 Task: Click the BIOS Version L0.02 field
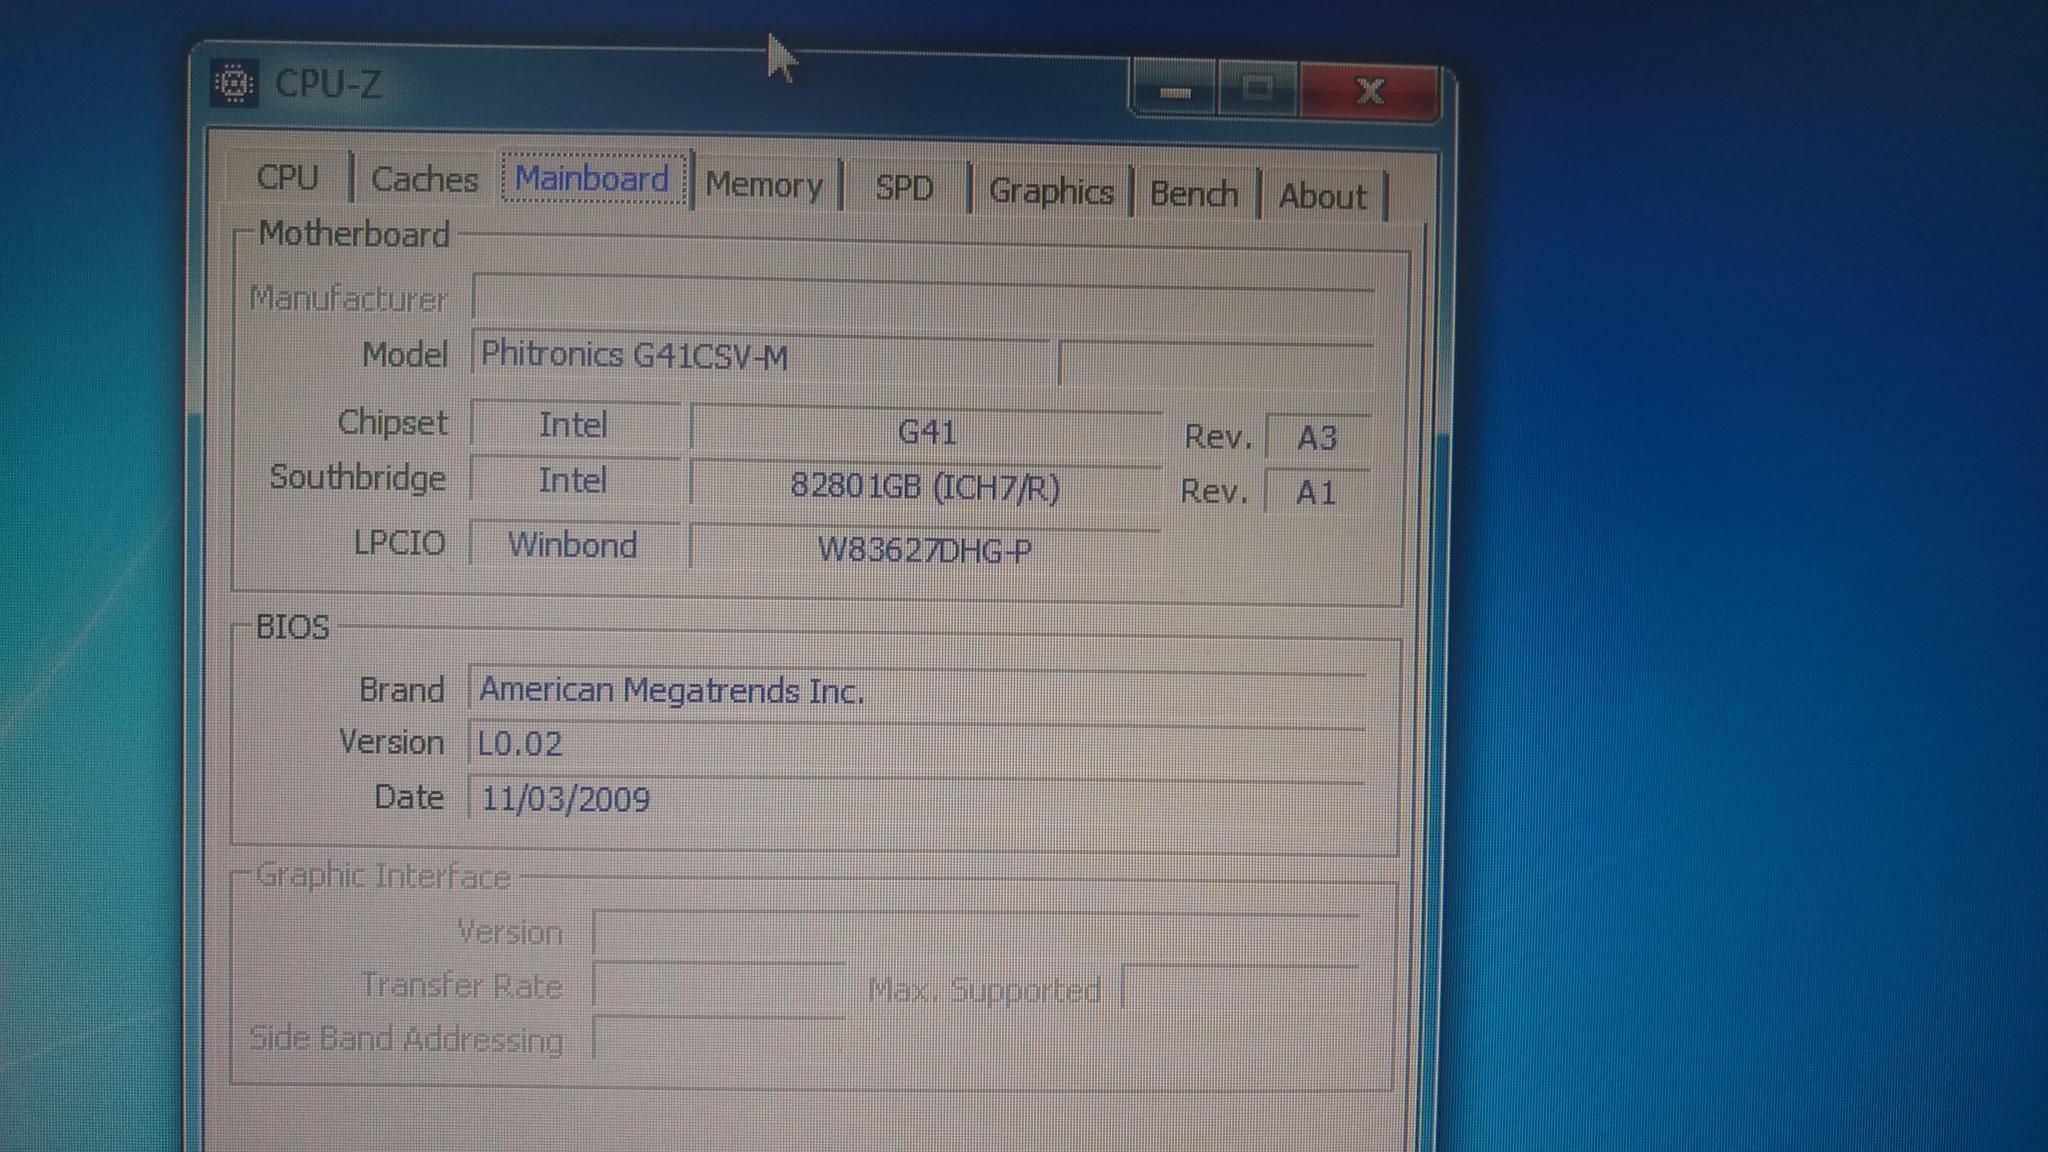tap(916, 746)
